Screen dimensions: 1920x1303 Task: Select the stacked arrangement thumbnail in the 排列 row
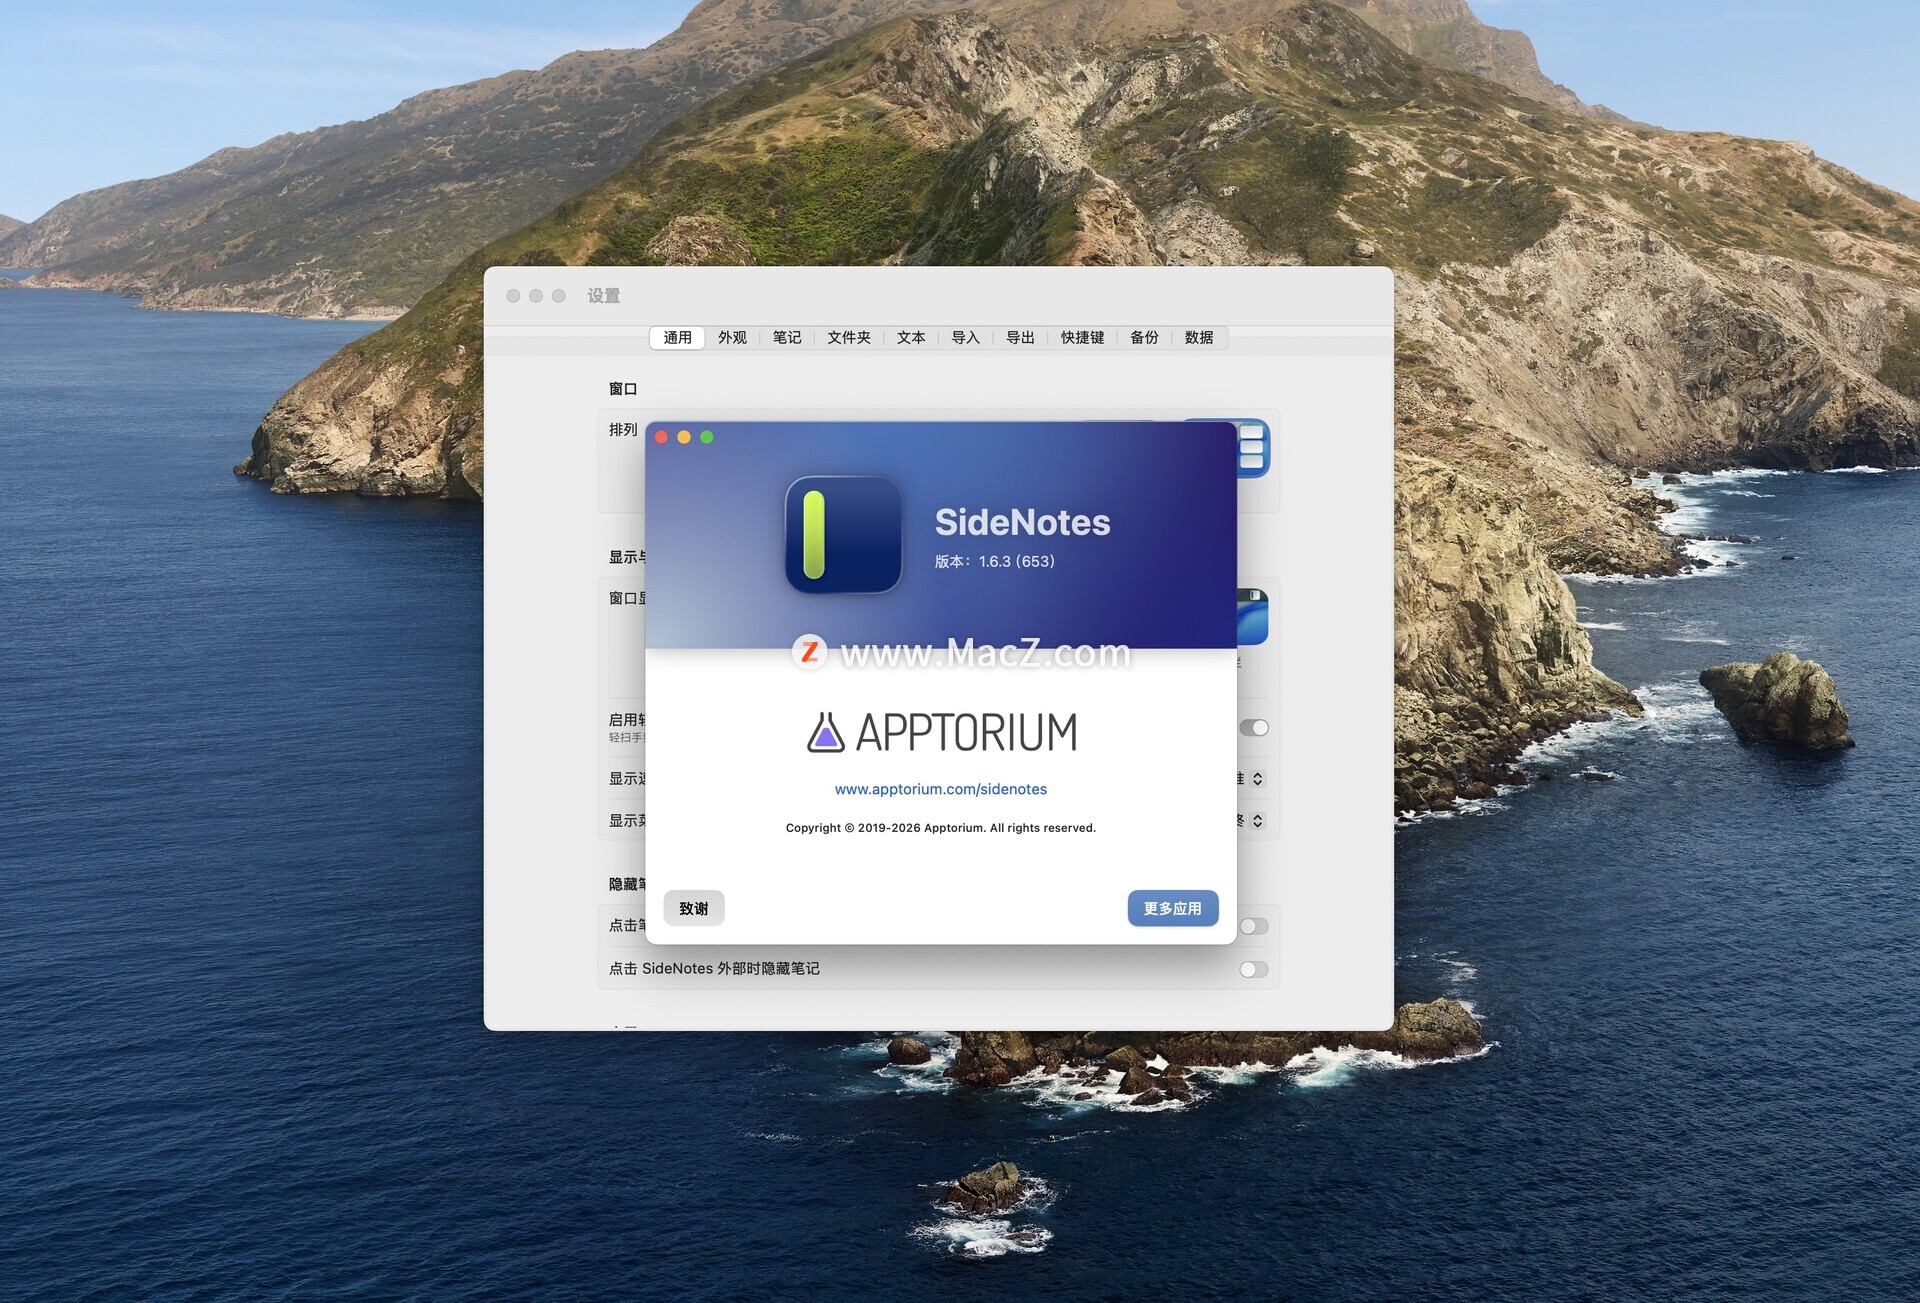point(1252,447)
